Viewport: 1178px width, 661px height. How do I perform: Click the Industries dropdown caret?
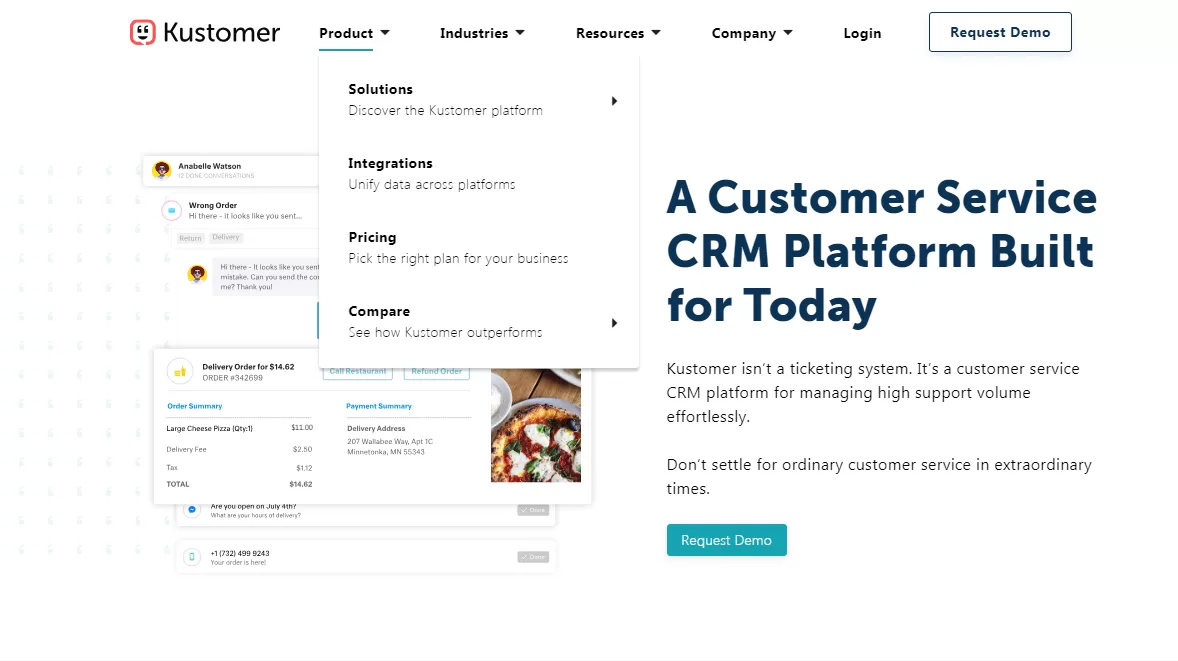(520, 33)
